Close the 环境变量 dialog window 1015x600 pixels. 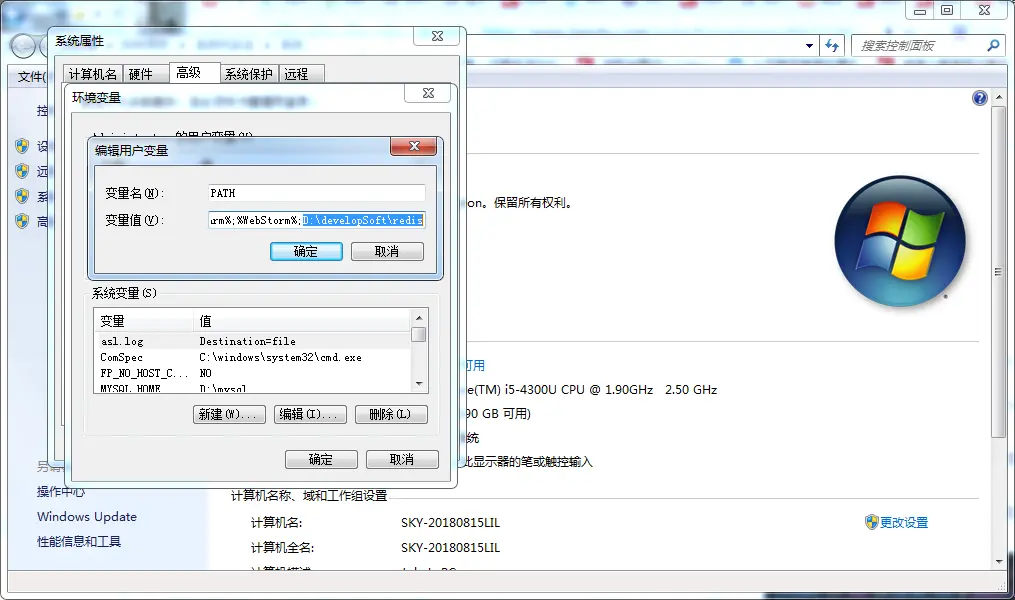click(x=428, y=93)
